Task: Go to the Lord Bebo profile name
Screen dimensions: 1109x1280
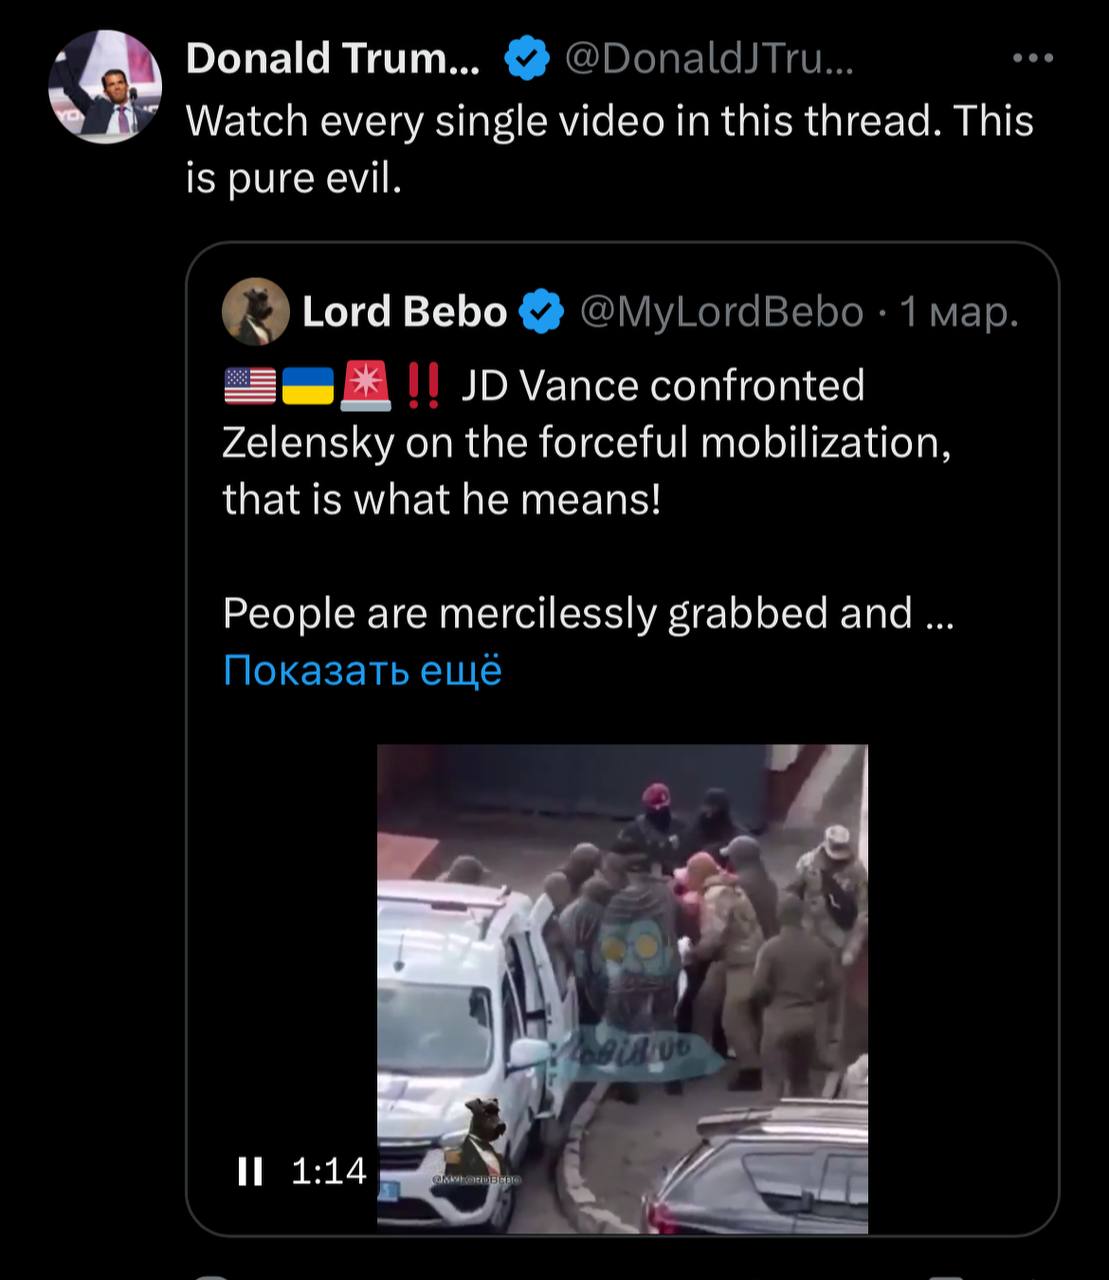Action: click(404, 312)
